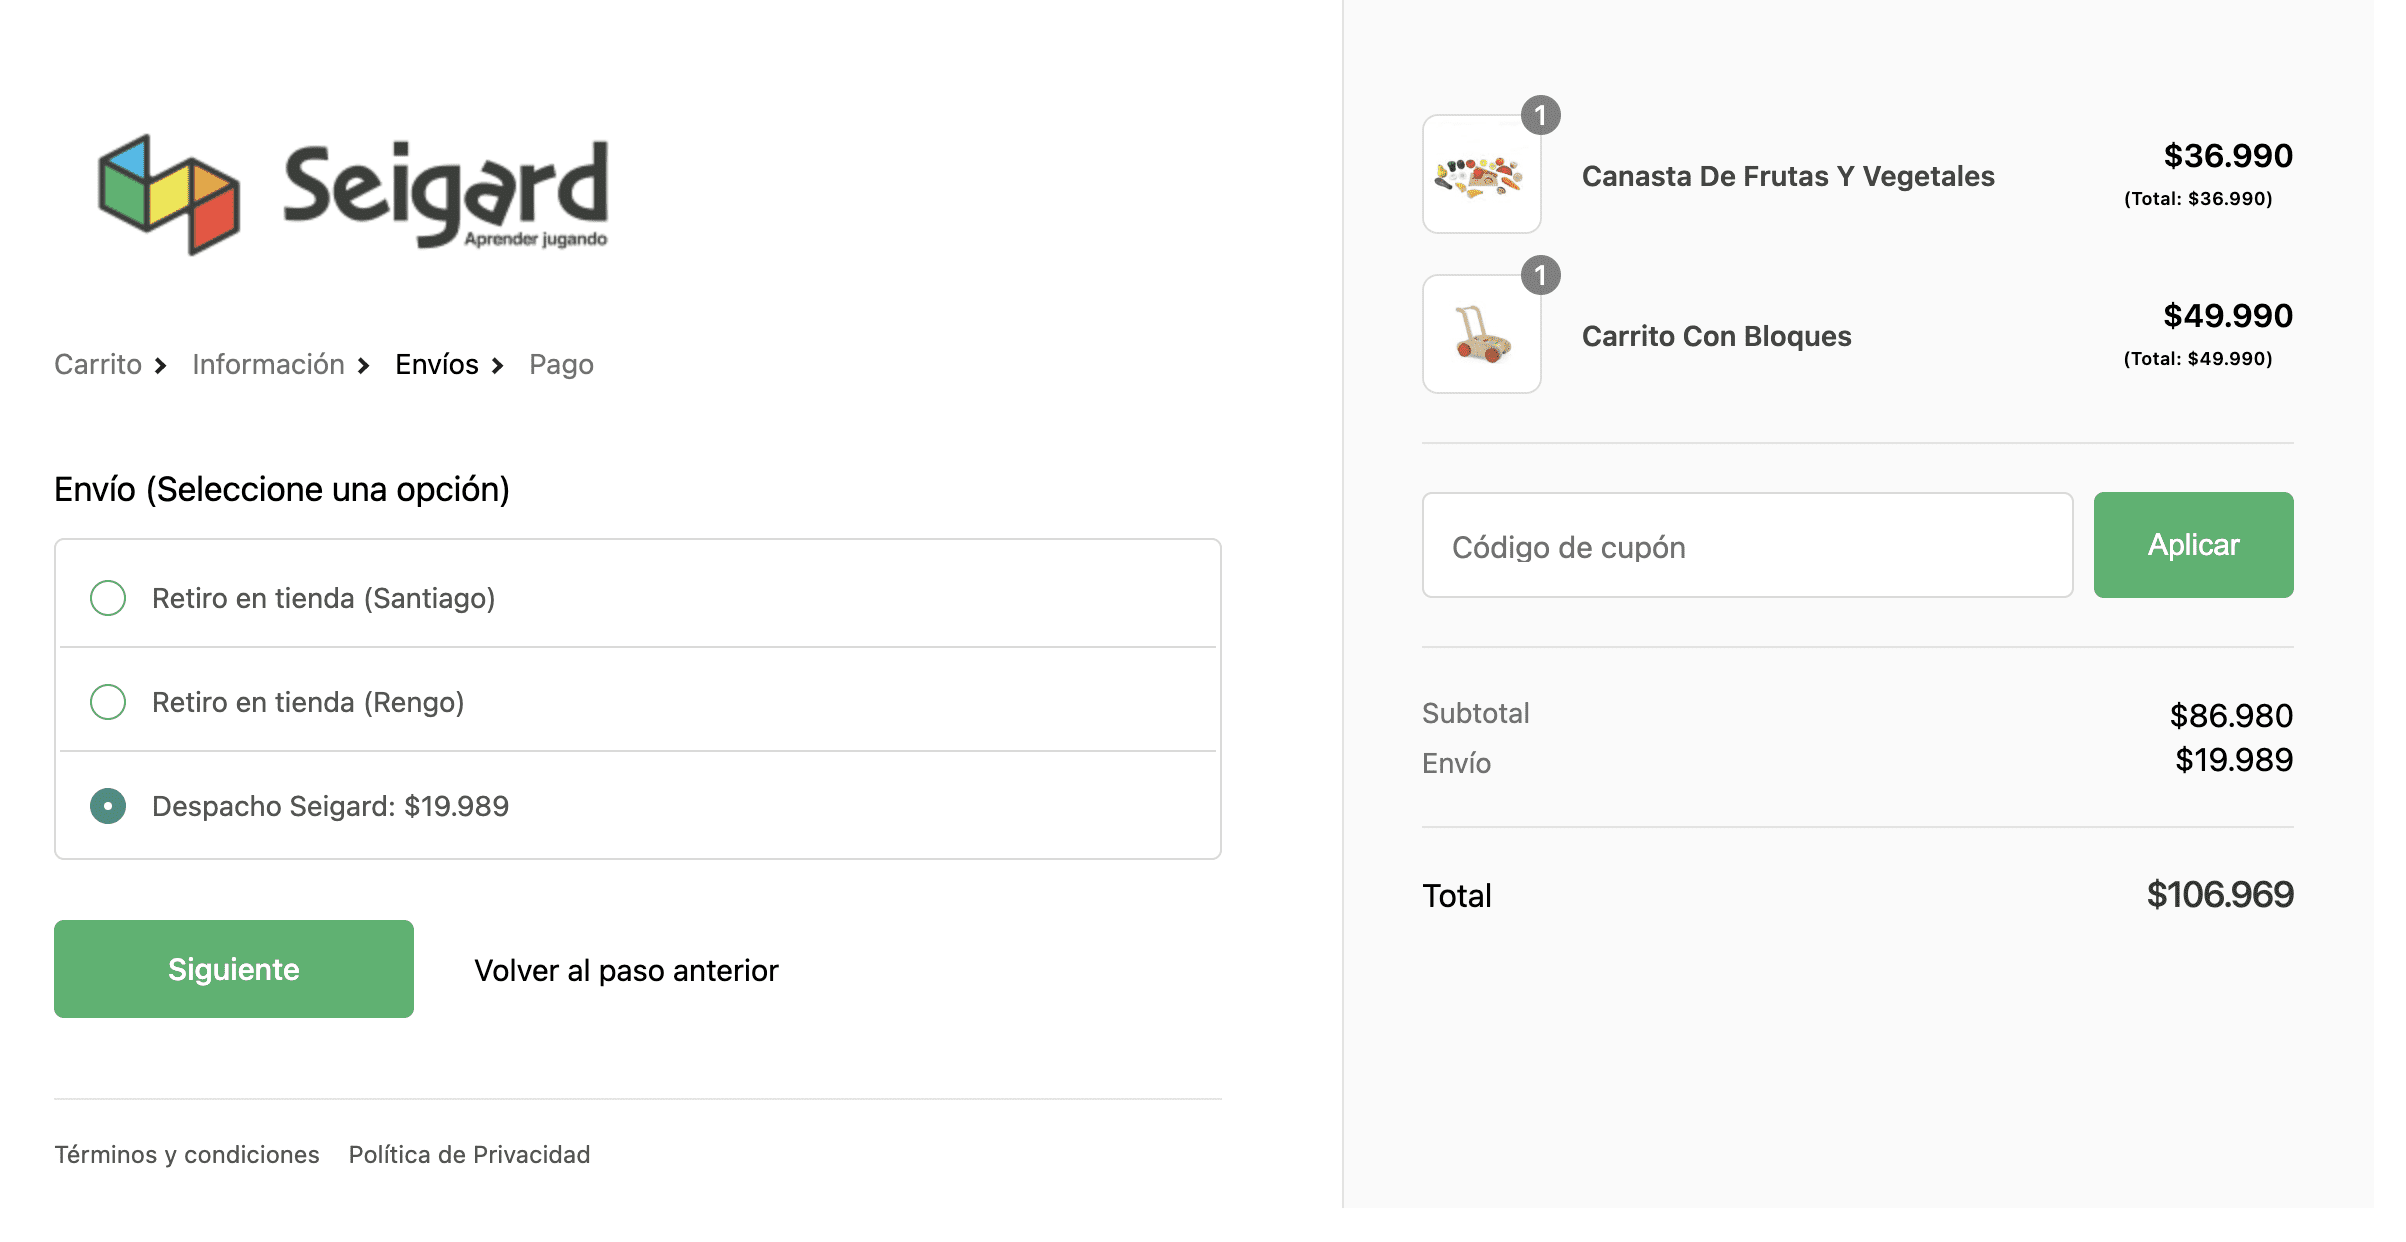Go to Información breadcrumb step

click(268, 365)
